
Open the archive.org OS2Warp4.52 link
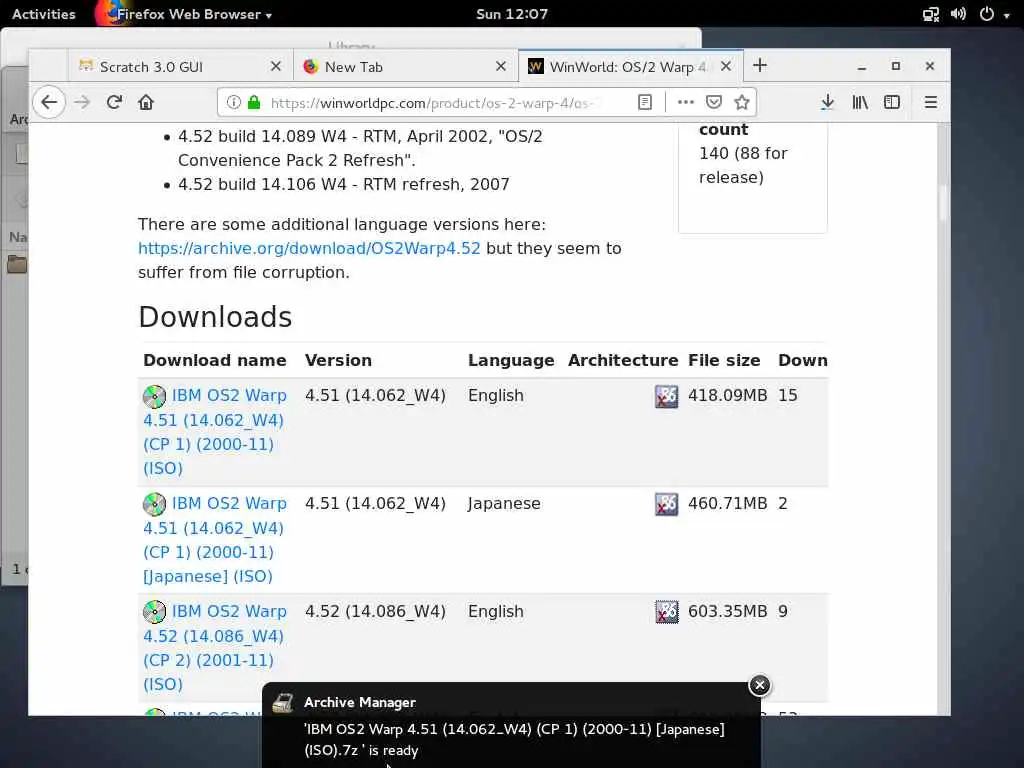[x=309, y=249]
